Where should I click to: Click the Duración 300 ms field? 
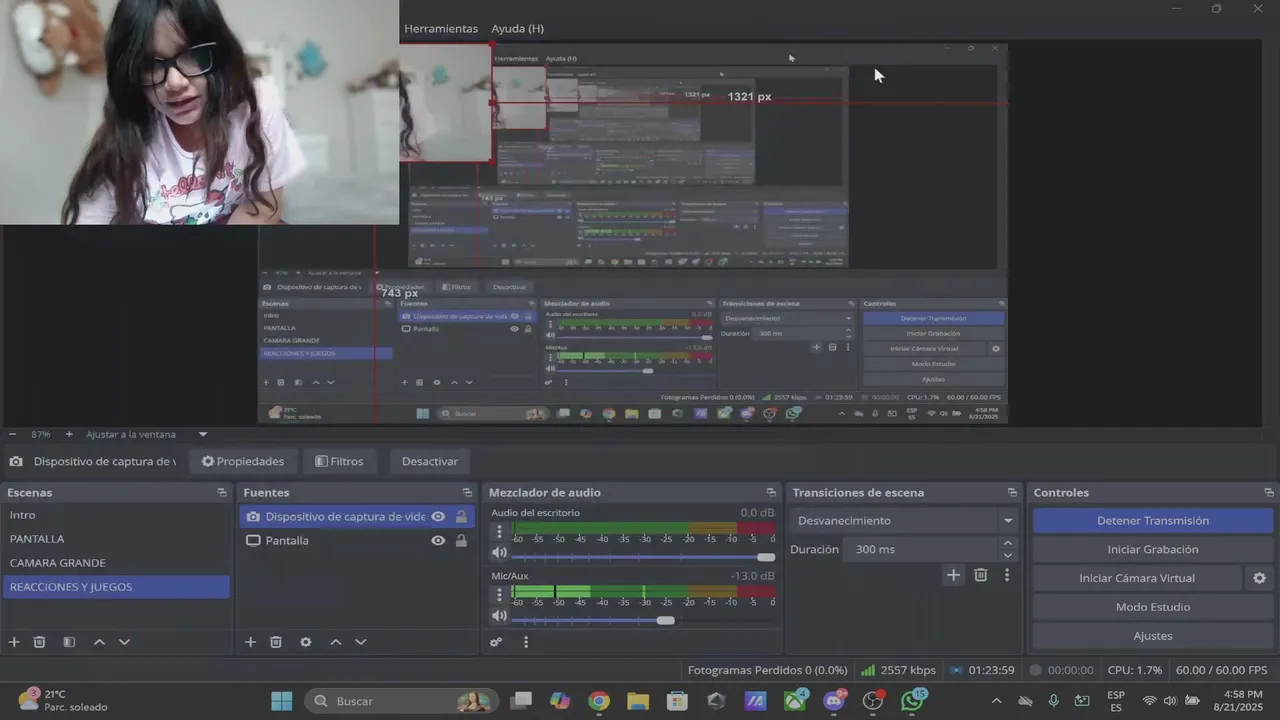(x=920, y=550)
